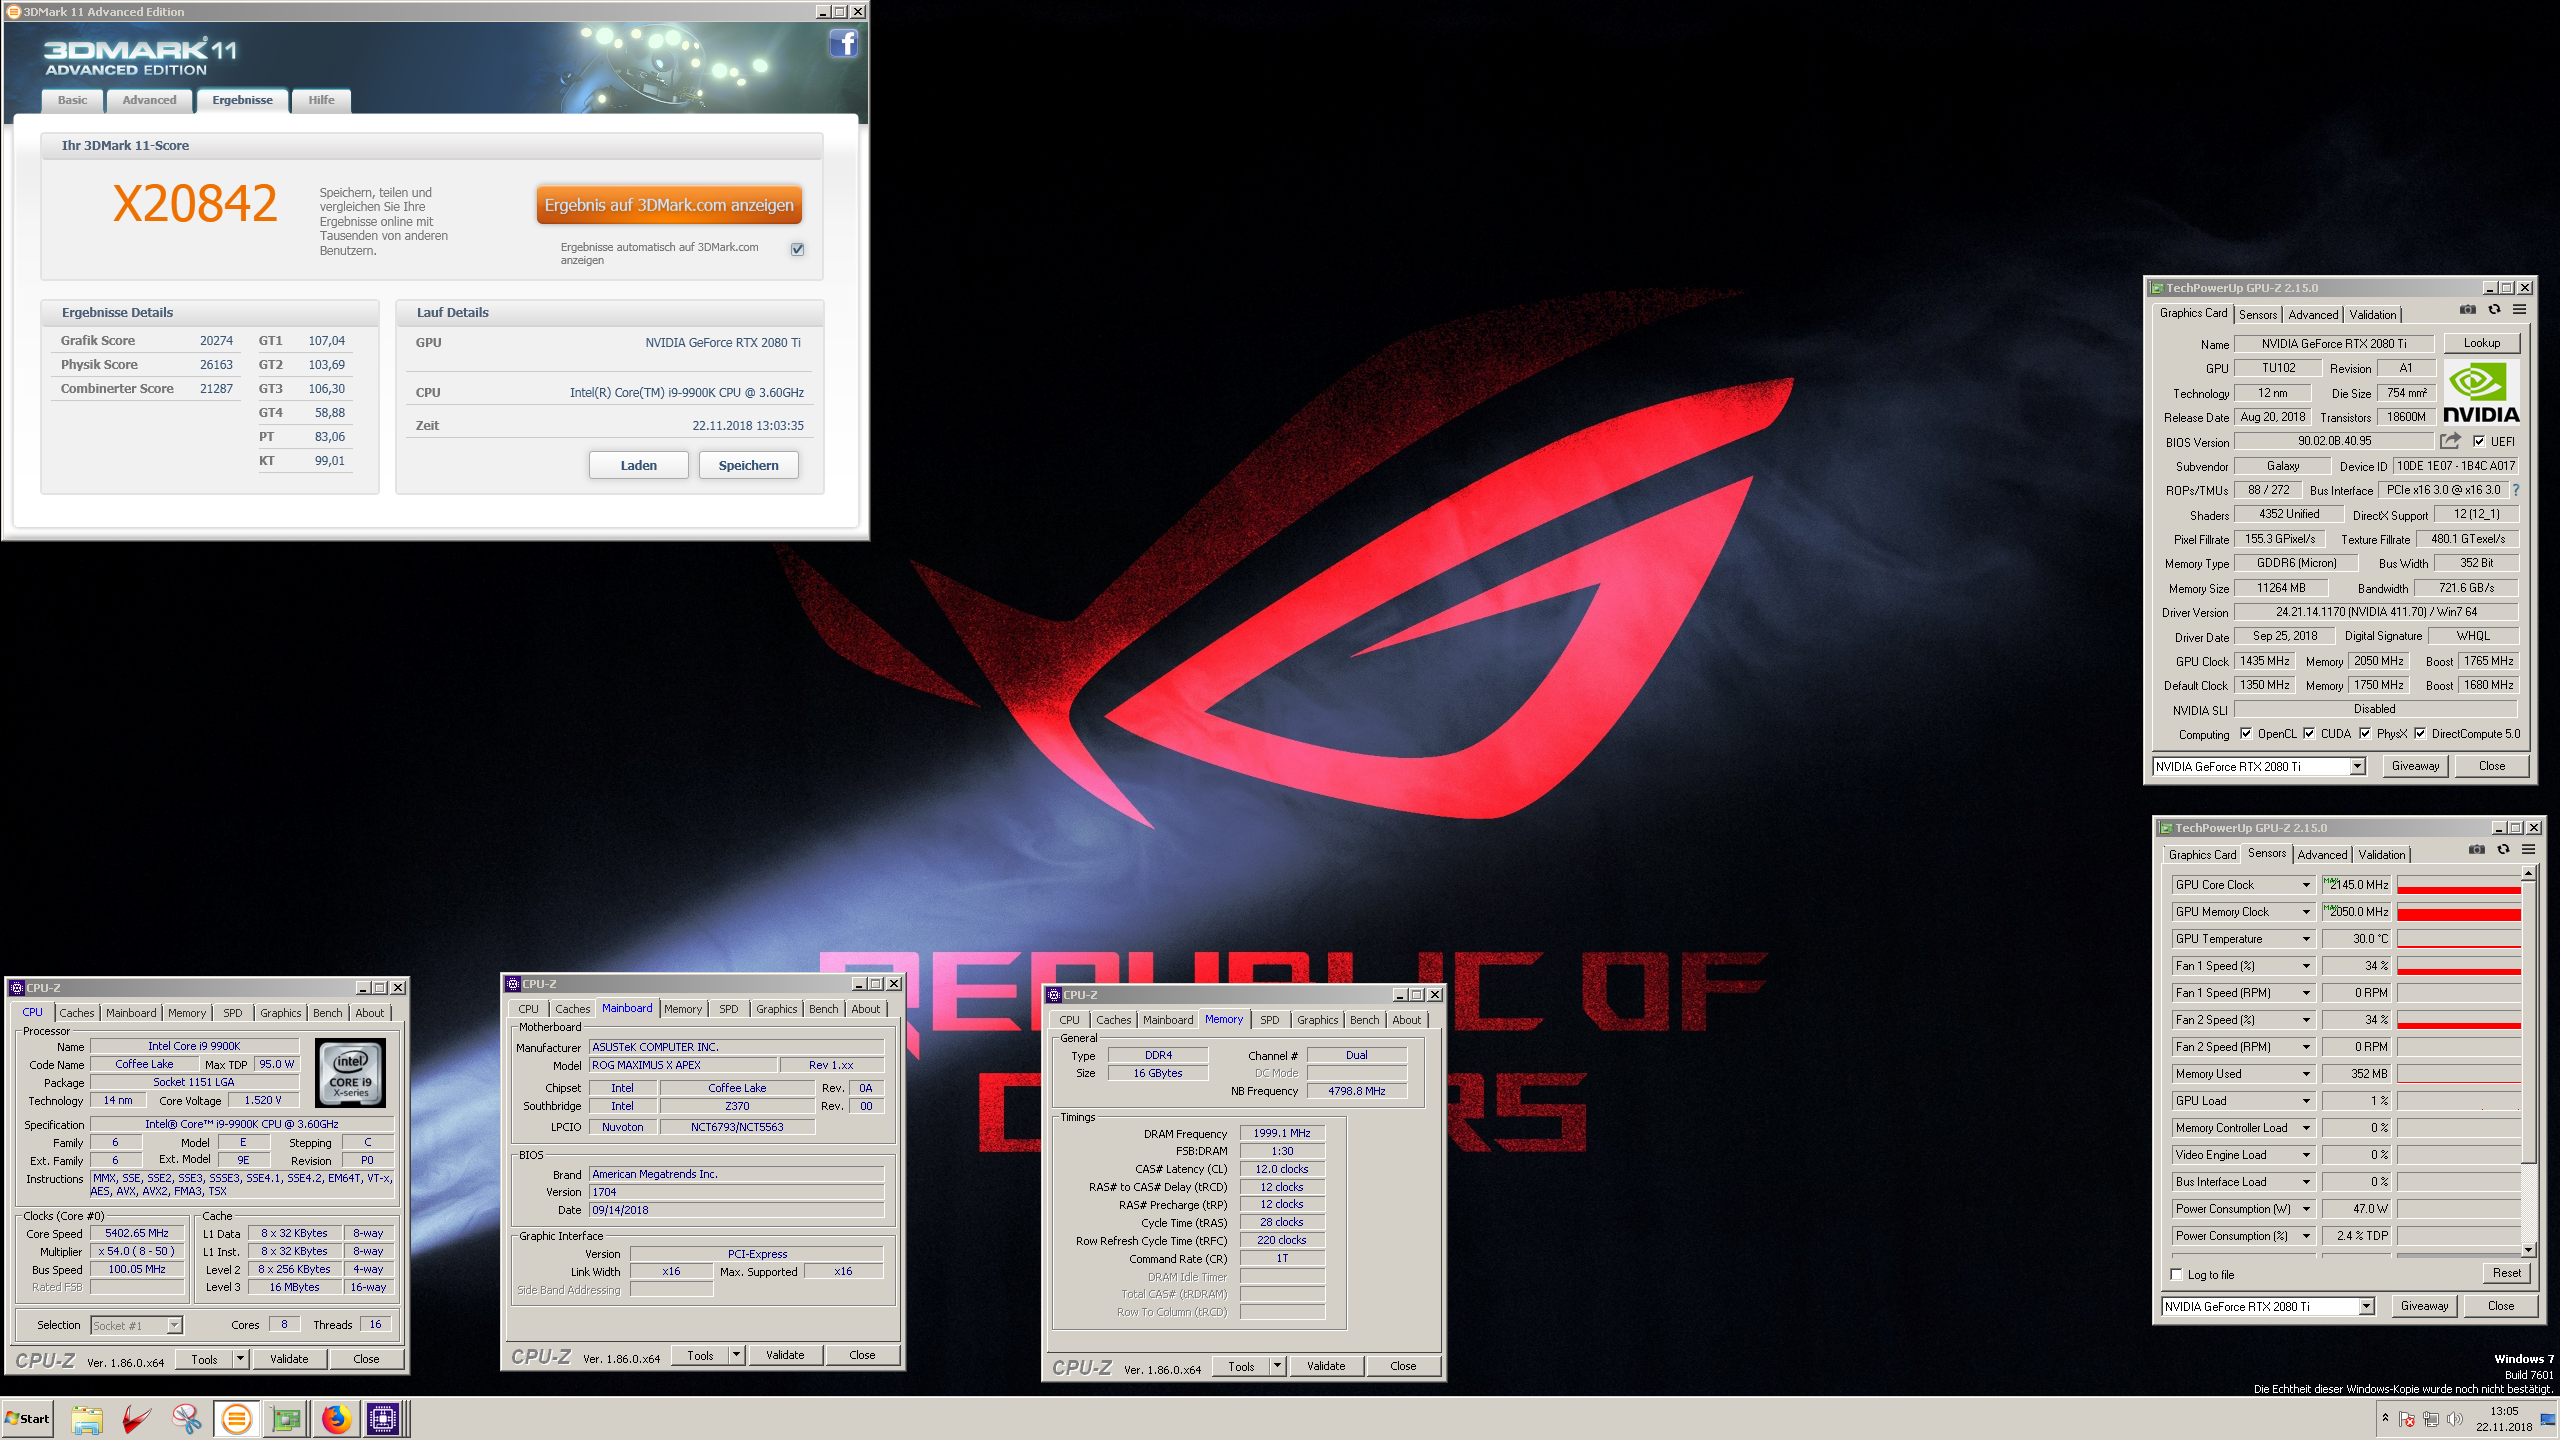Open GPU selector dropdown in Sensors window

[x=2366, y=1306]
